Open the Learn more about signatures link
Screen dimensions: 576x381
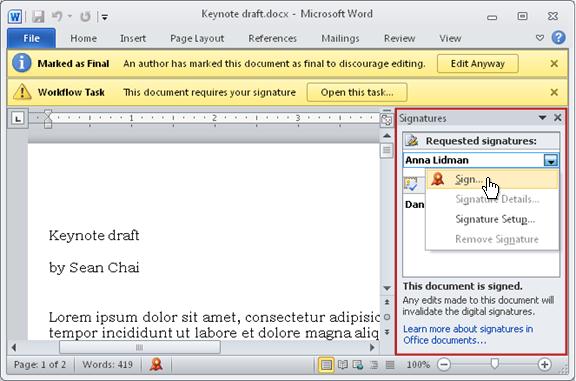(468, 335)
